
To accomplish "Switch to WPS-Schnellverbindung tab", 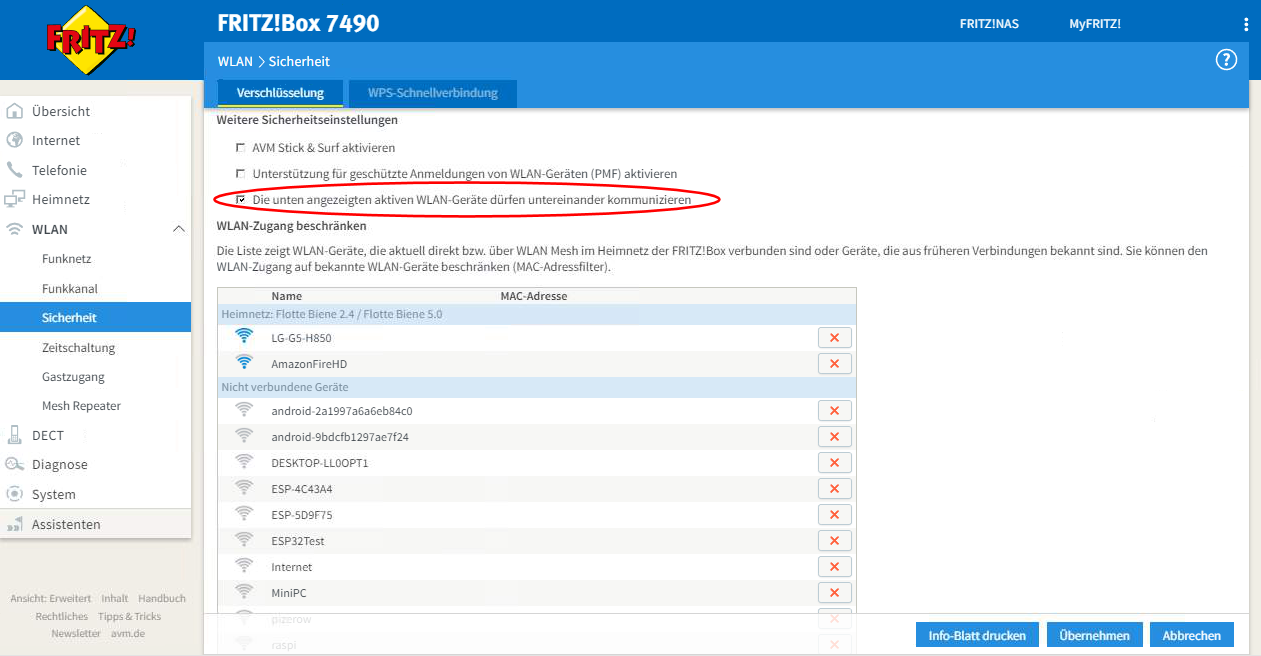I will pyautogui.click(x=433, y=93).
